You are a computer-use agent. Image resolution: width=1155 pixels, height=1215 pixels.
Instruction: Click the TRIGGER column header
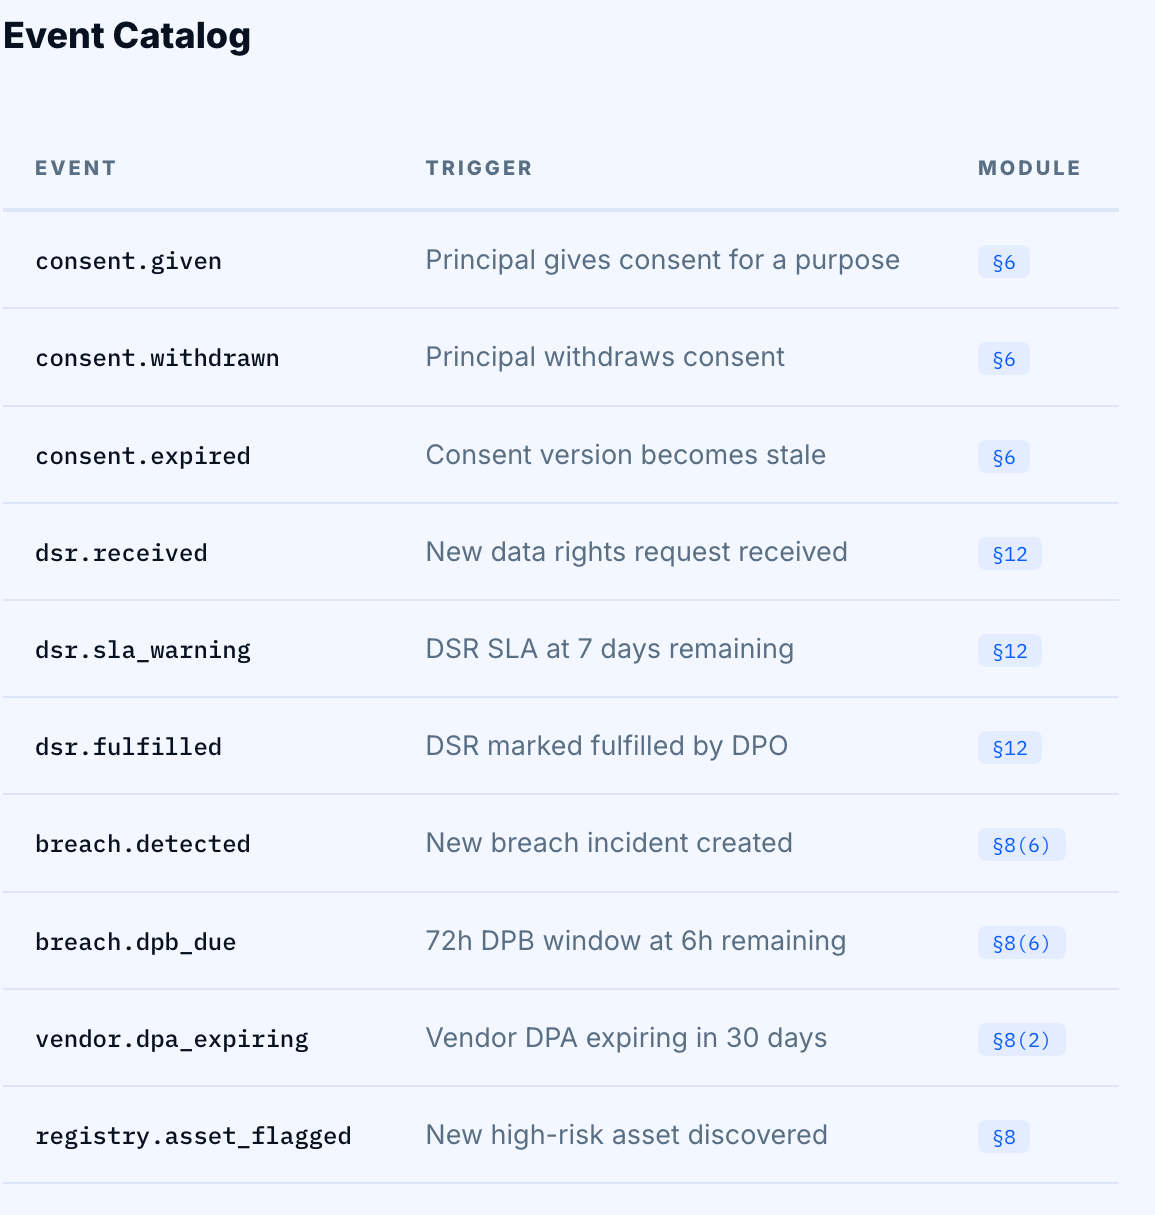coord(479,168)
